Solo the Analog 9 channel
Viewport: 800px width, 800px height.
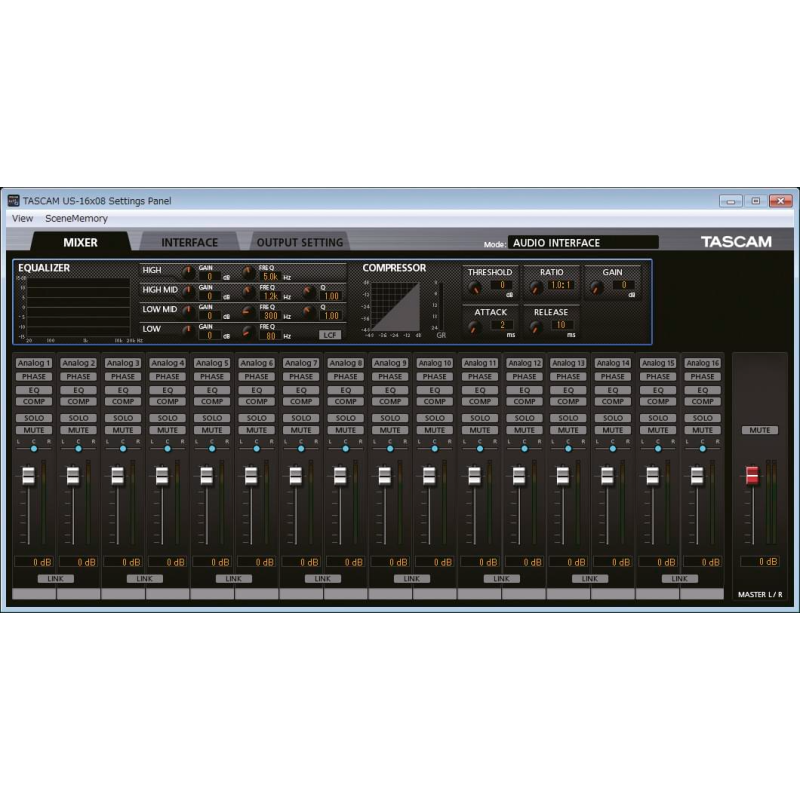(390, 418)
